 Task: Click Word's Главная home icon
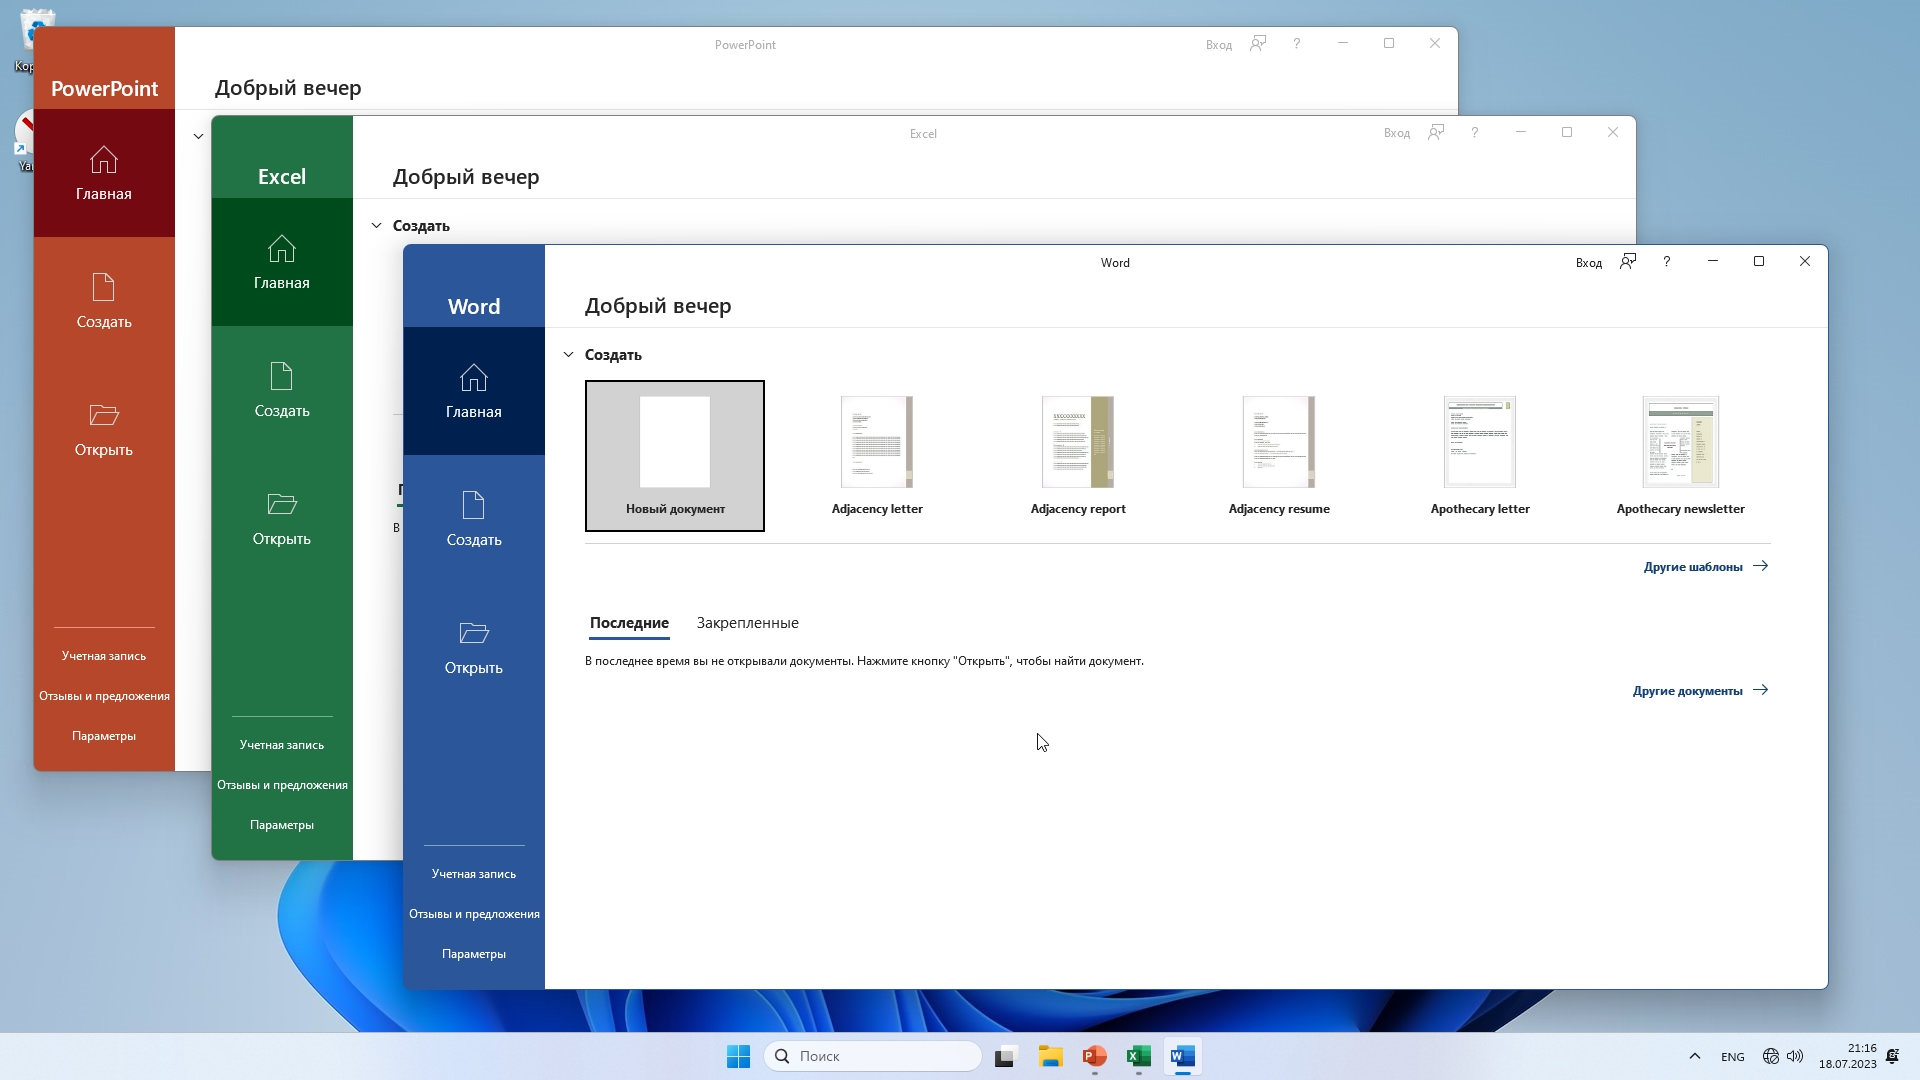473,378
